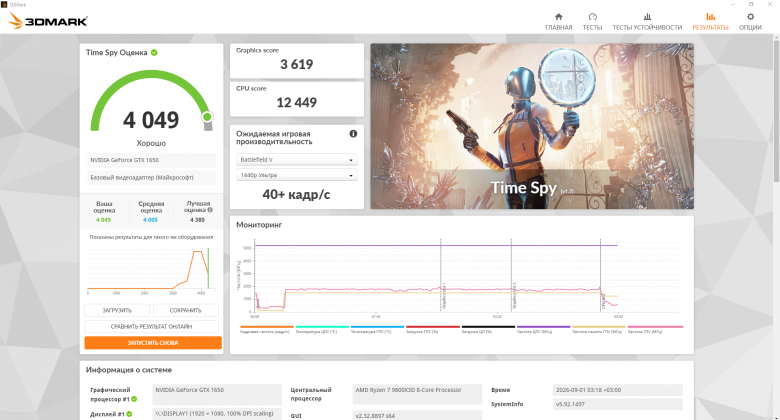Toggle Загрузка ЦП black legend

pyautogui.click(x=488, y=329)
